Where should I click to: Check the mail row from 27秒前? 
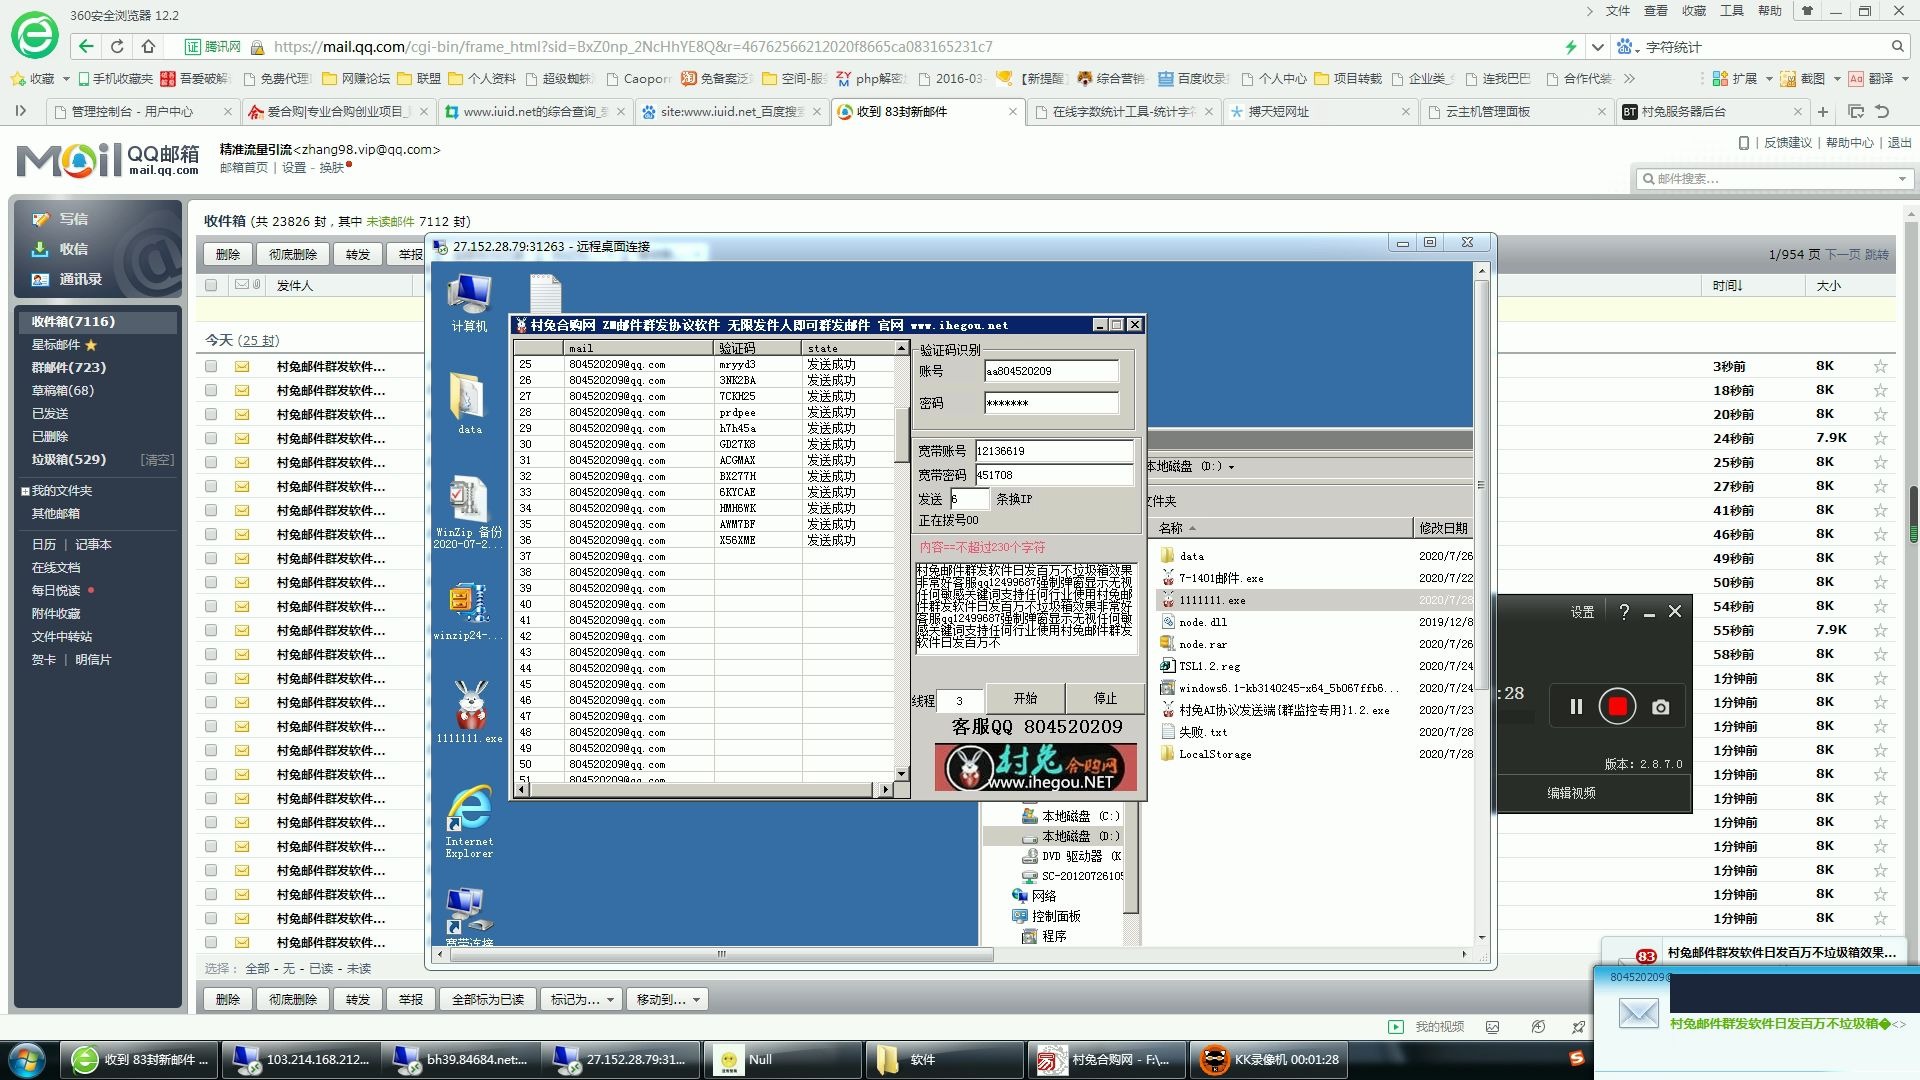point(211,486)
